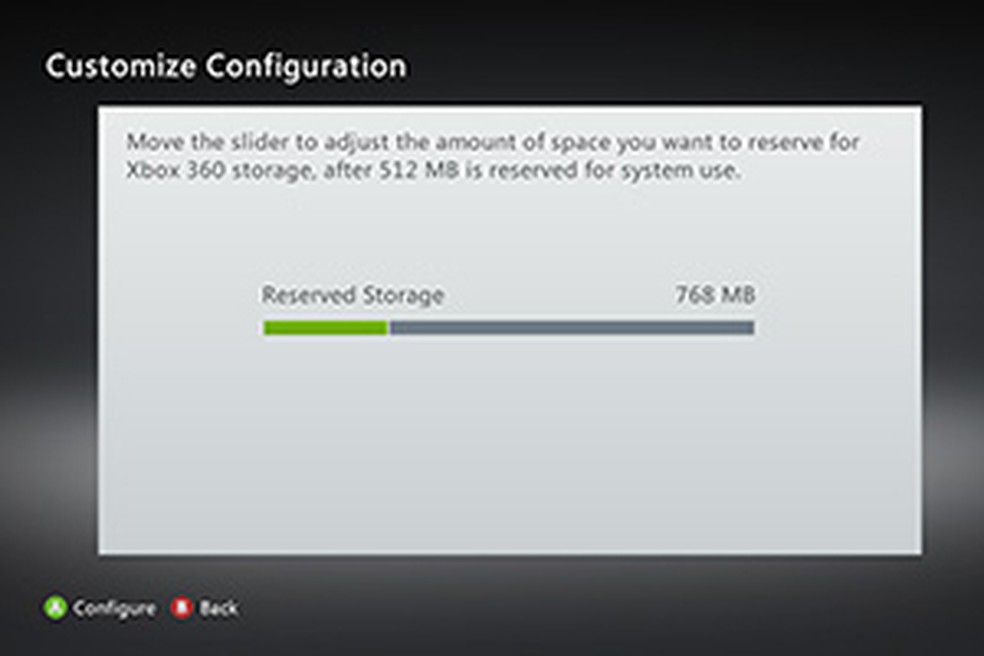The height and width of the screenshot is (656, 984).
Task: Click the dark background beside the Back label
Action: pyautogui.click(x=400, y=608)
